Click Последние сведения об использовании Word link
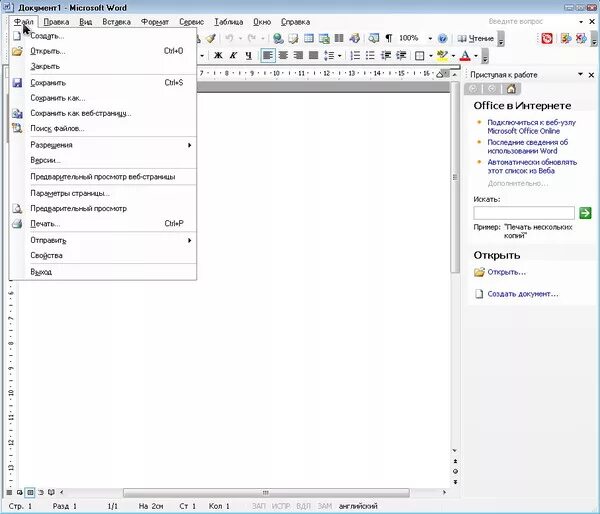The width and height of the screenshot is (600, 514). coord(527,147)
